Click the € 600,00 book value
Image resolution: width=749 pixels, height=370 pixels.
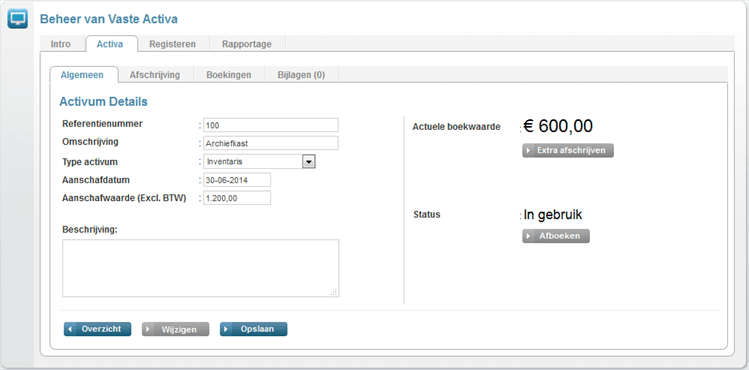tap(558, 126)
